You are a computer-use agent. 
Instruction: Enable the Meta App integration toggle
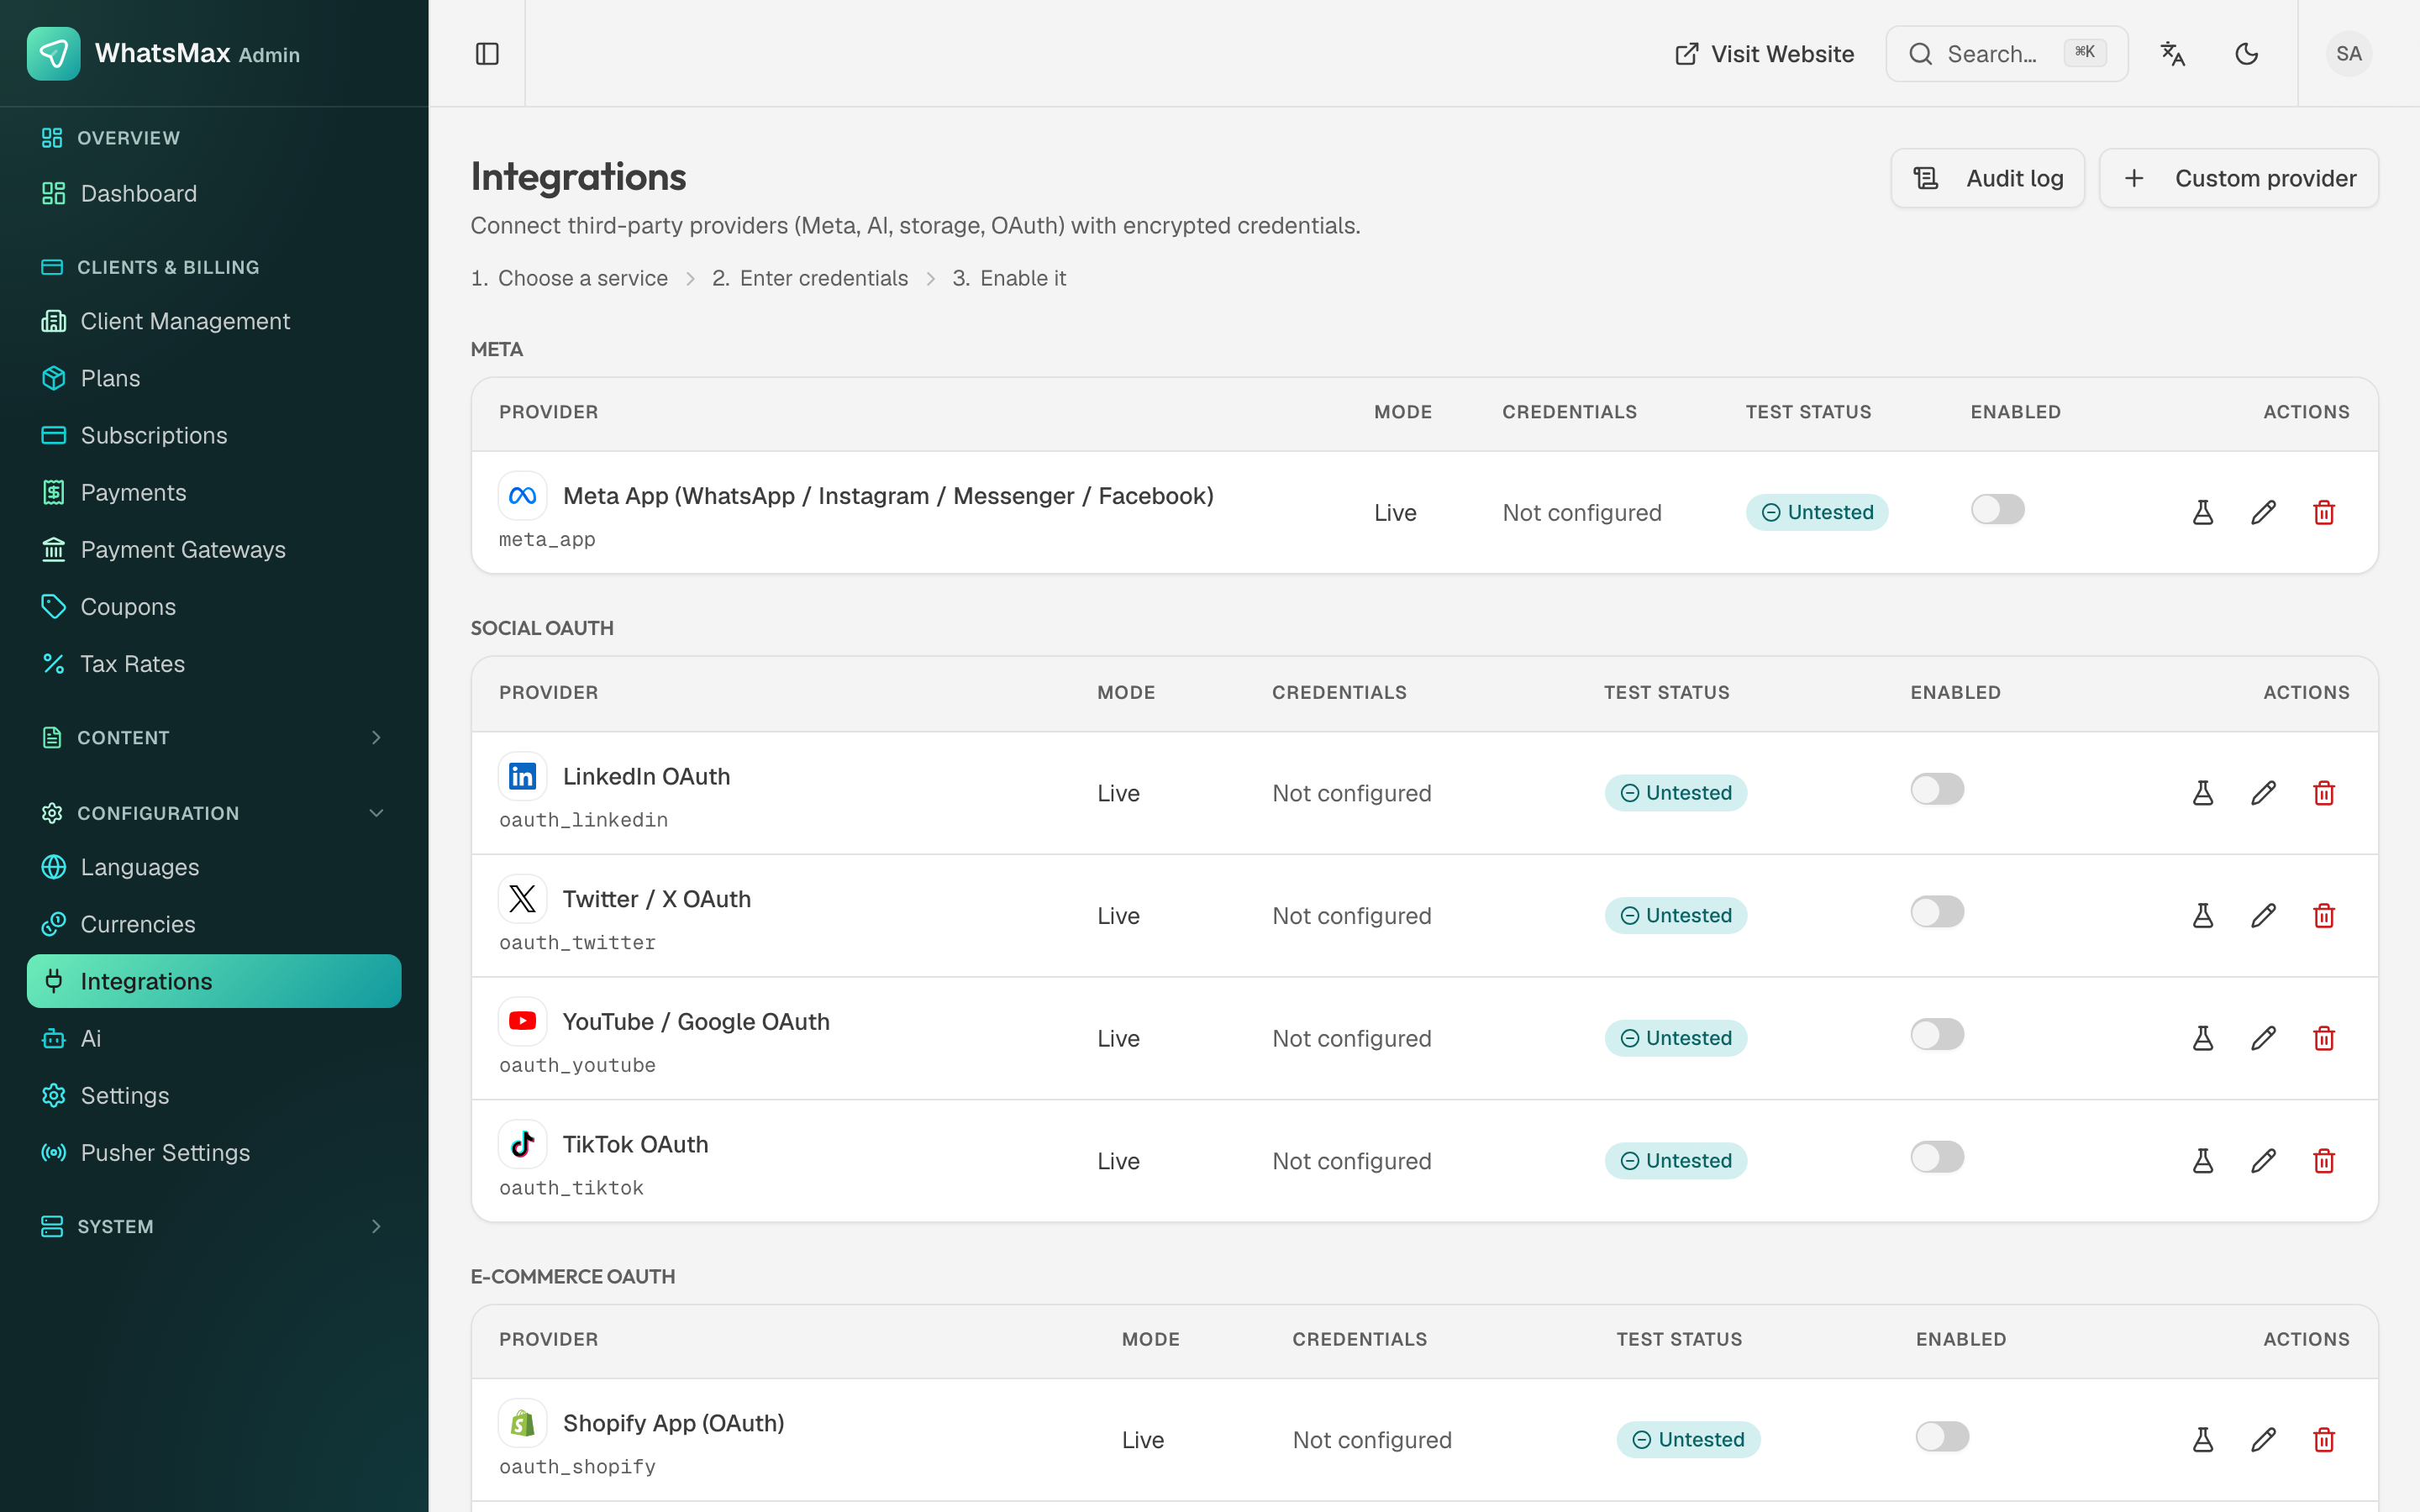pos(1997,509)
